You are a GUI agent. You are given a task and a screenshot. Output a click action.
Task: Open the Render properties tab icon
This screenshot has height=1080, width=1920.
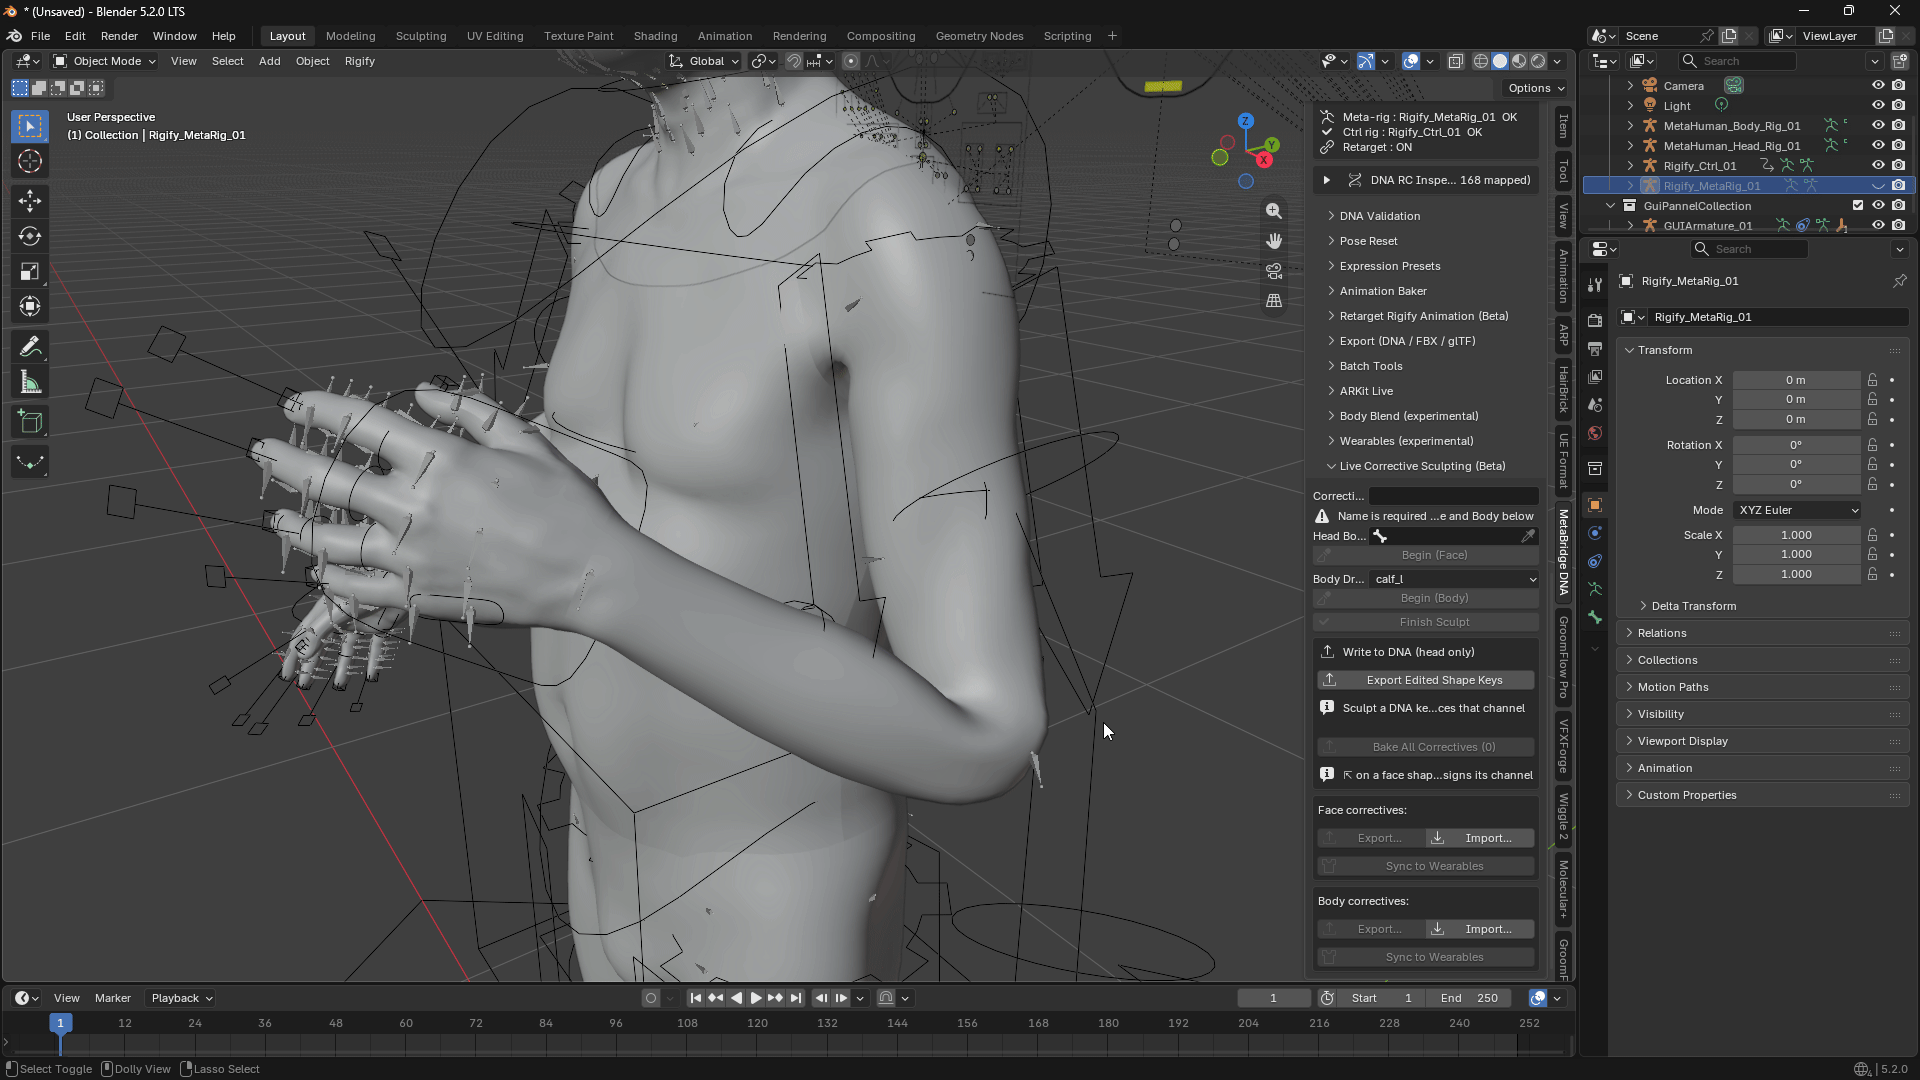tap(1595, 321)
